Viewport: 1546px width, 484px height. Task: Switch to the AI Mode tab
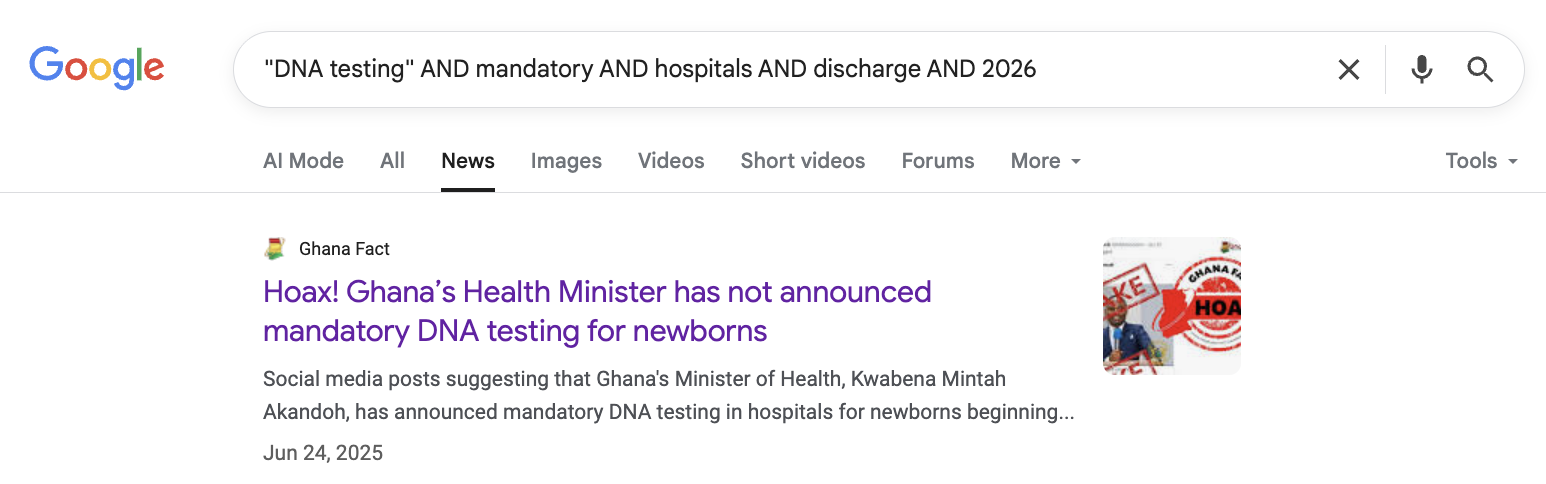tap(303, 161)
